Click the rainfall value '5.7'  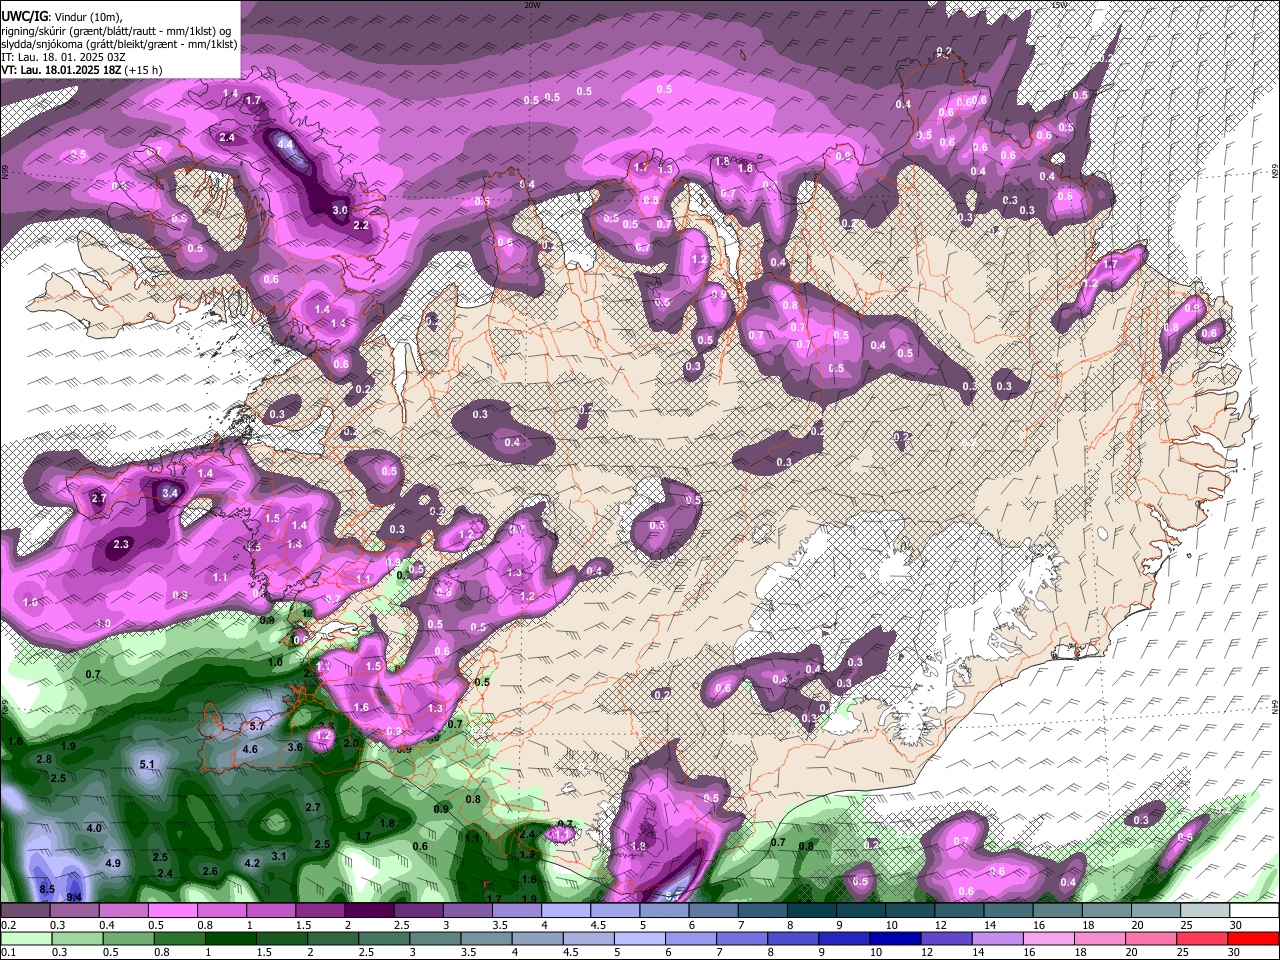[257, 726]
